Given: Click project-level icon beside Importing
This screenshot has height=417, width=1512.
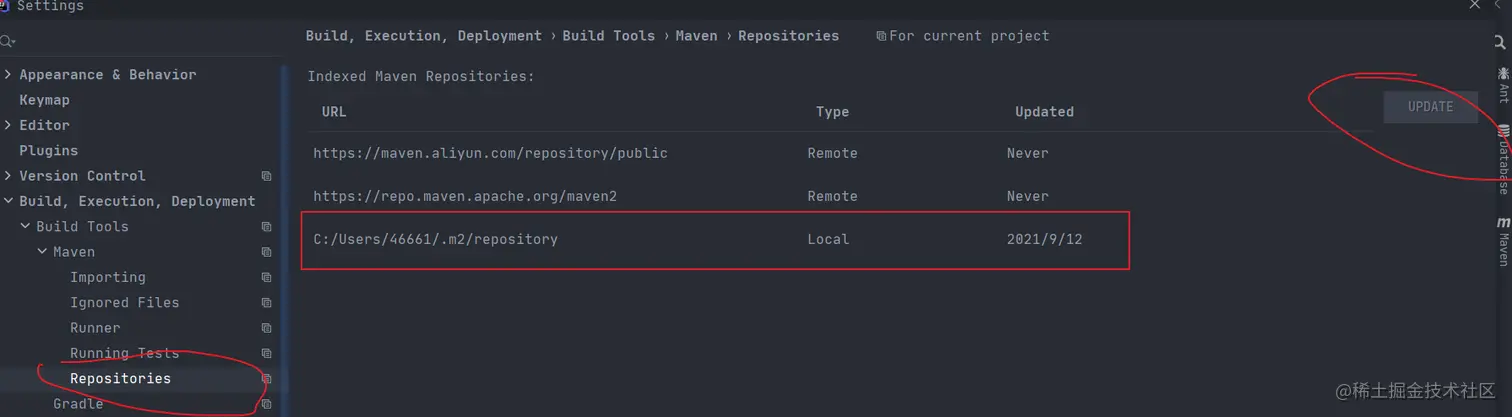Looking at the screenshot, I should [x=266, y=277].
